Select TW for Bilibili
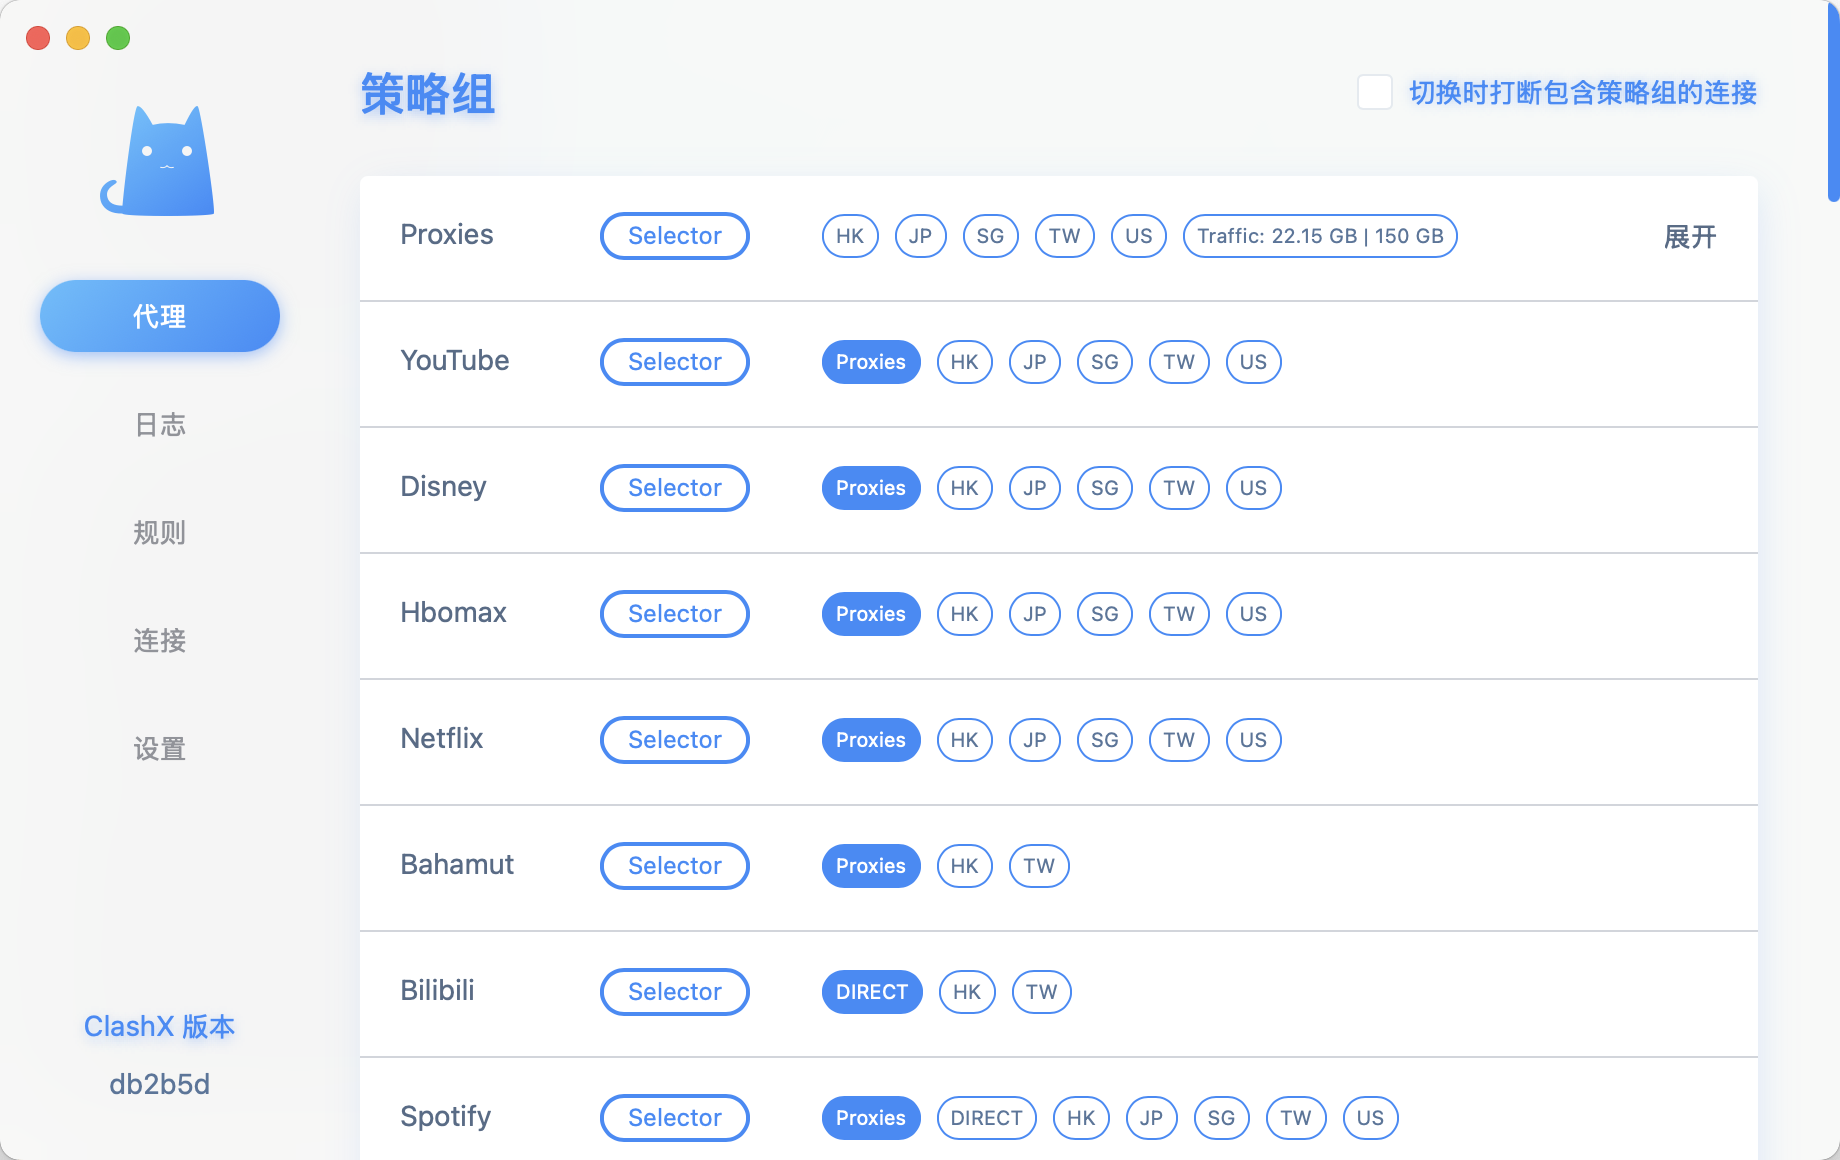Screen dimensions: 1840x1160 pos(1042,992)
